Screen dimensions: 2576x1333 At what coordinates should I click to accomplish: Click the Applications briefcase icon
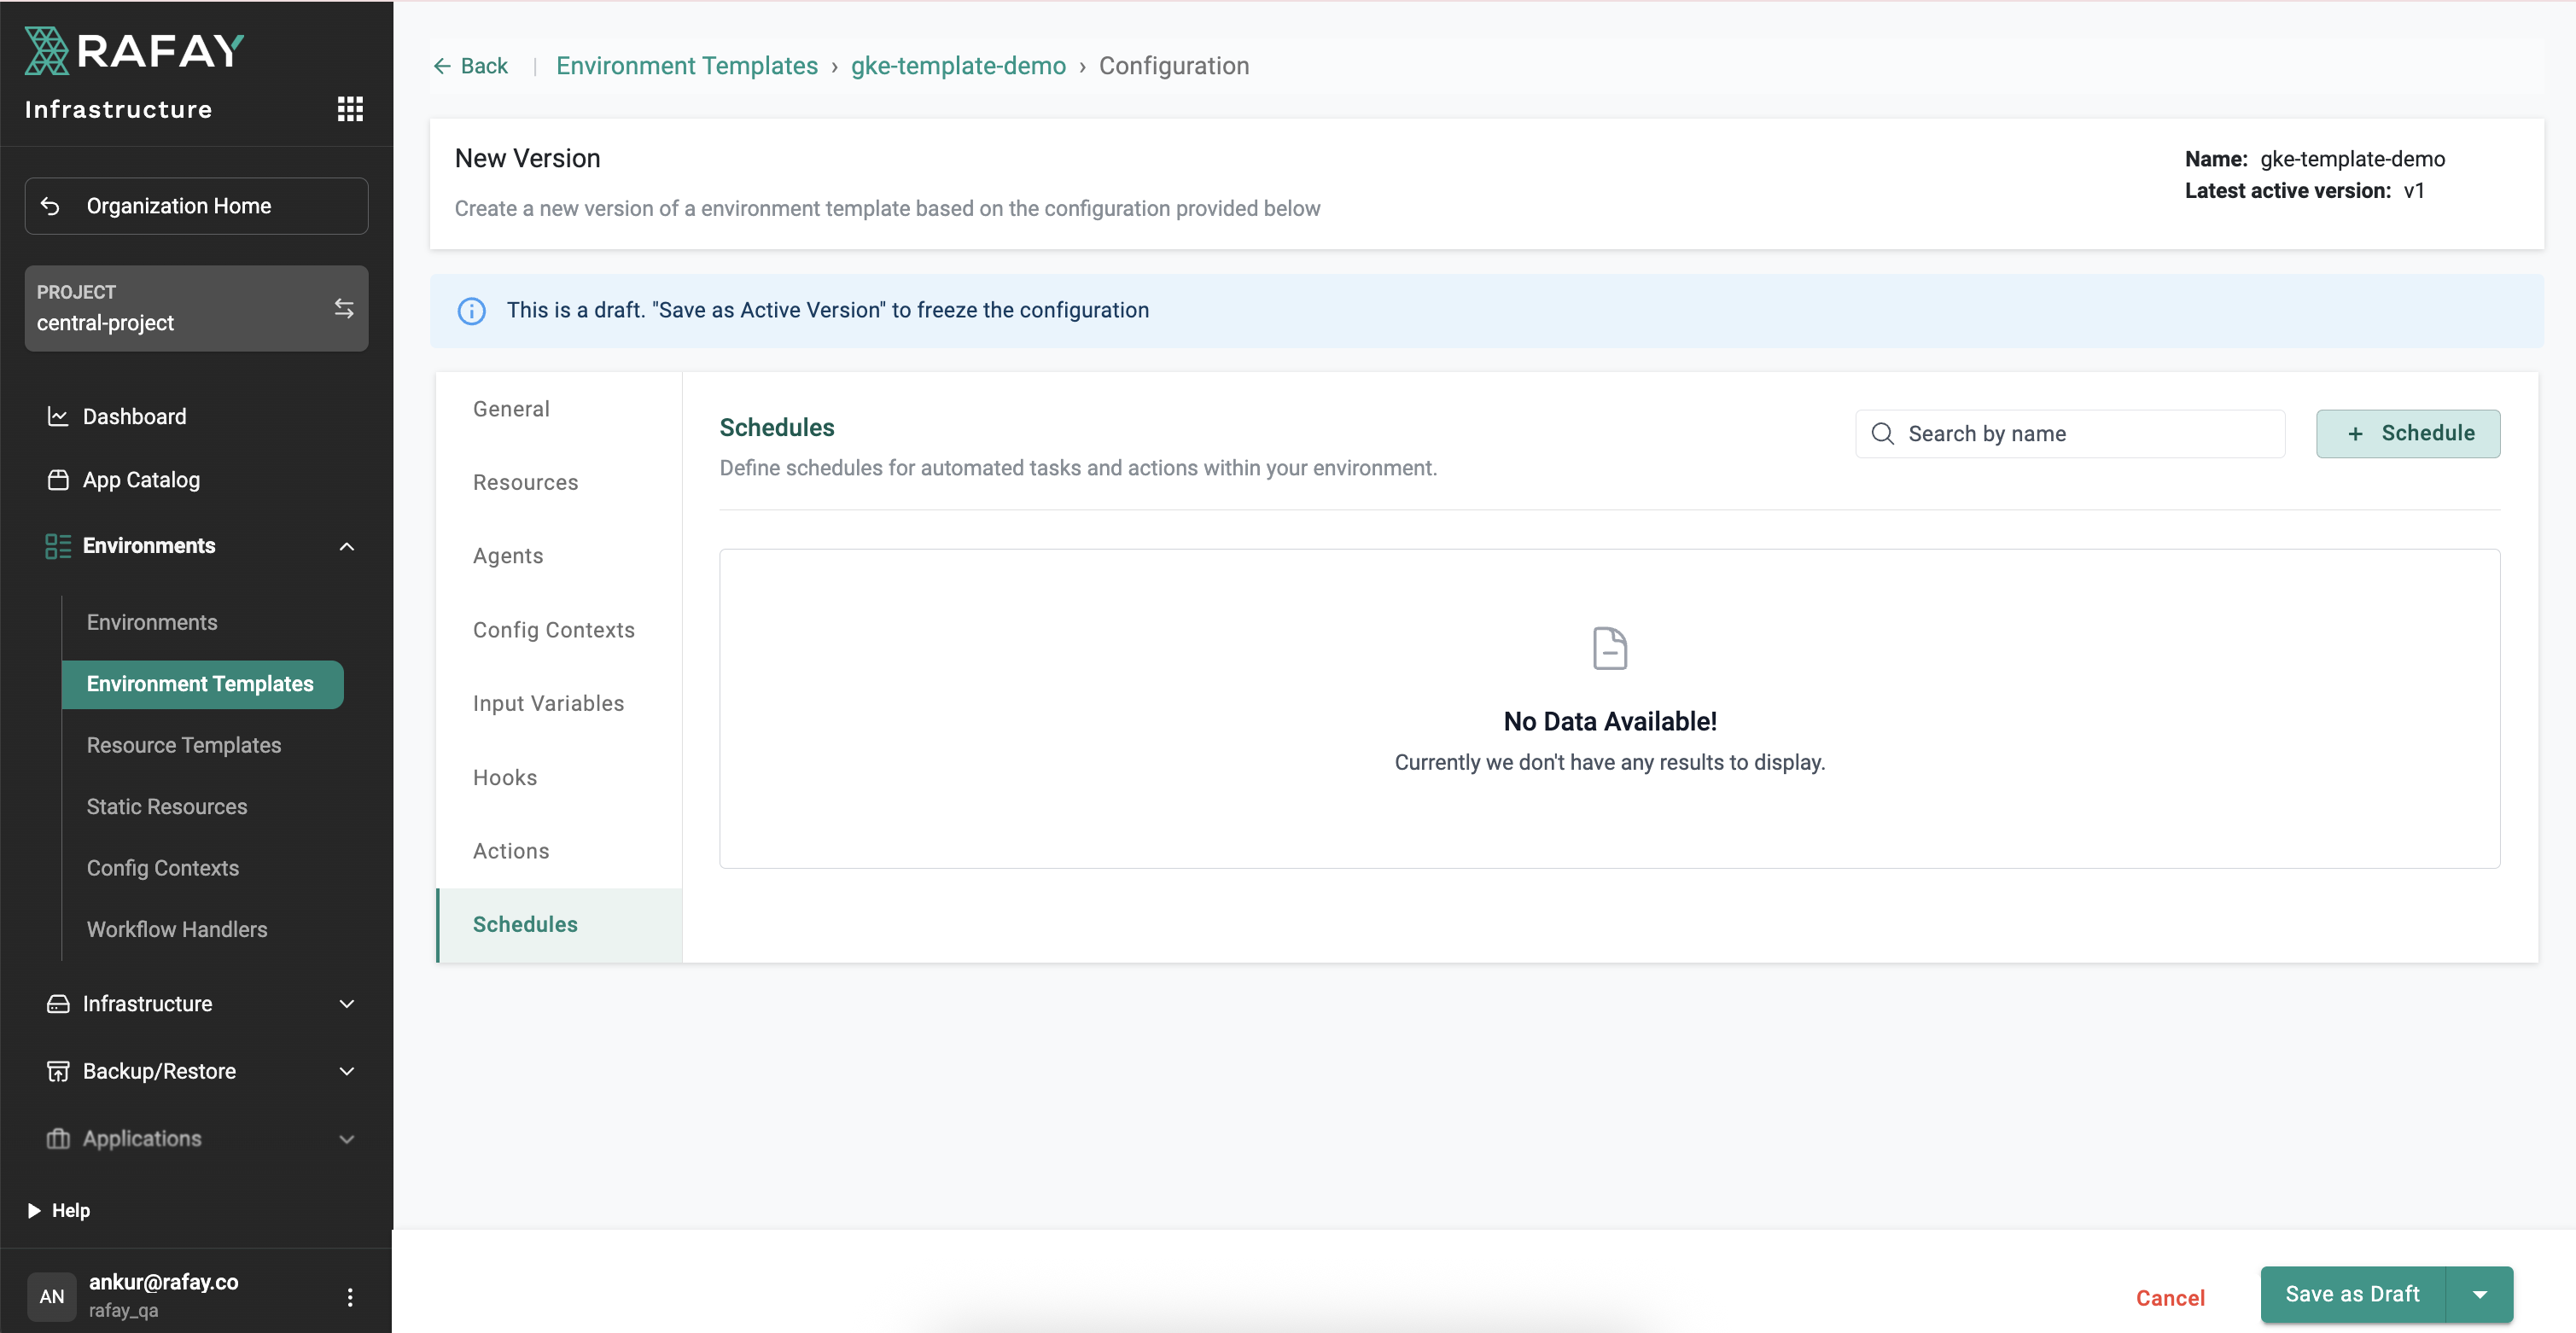(57, 1138)
